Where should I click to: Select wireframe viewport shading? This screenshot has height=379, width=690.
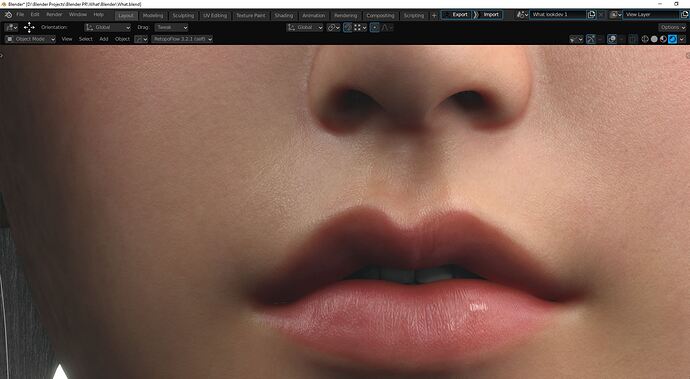(x=645, y=39)
